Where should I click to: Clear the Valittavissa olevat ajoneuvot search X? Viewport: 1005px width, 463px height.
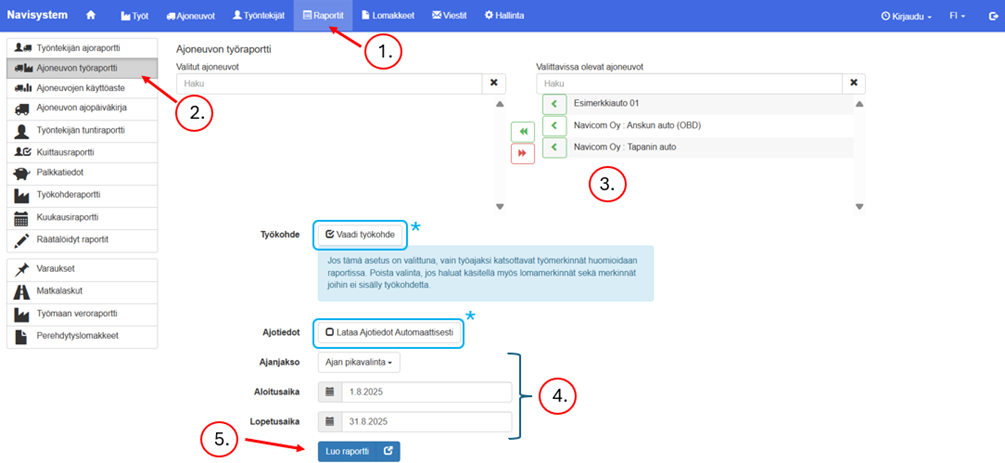point(855,83)
